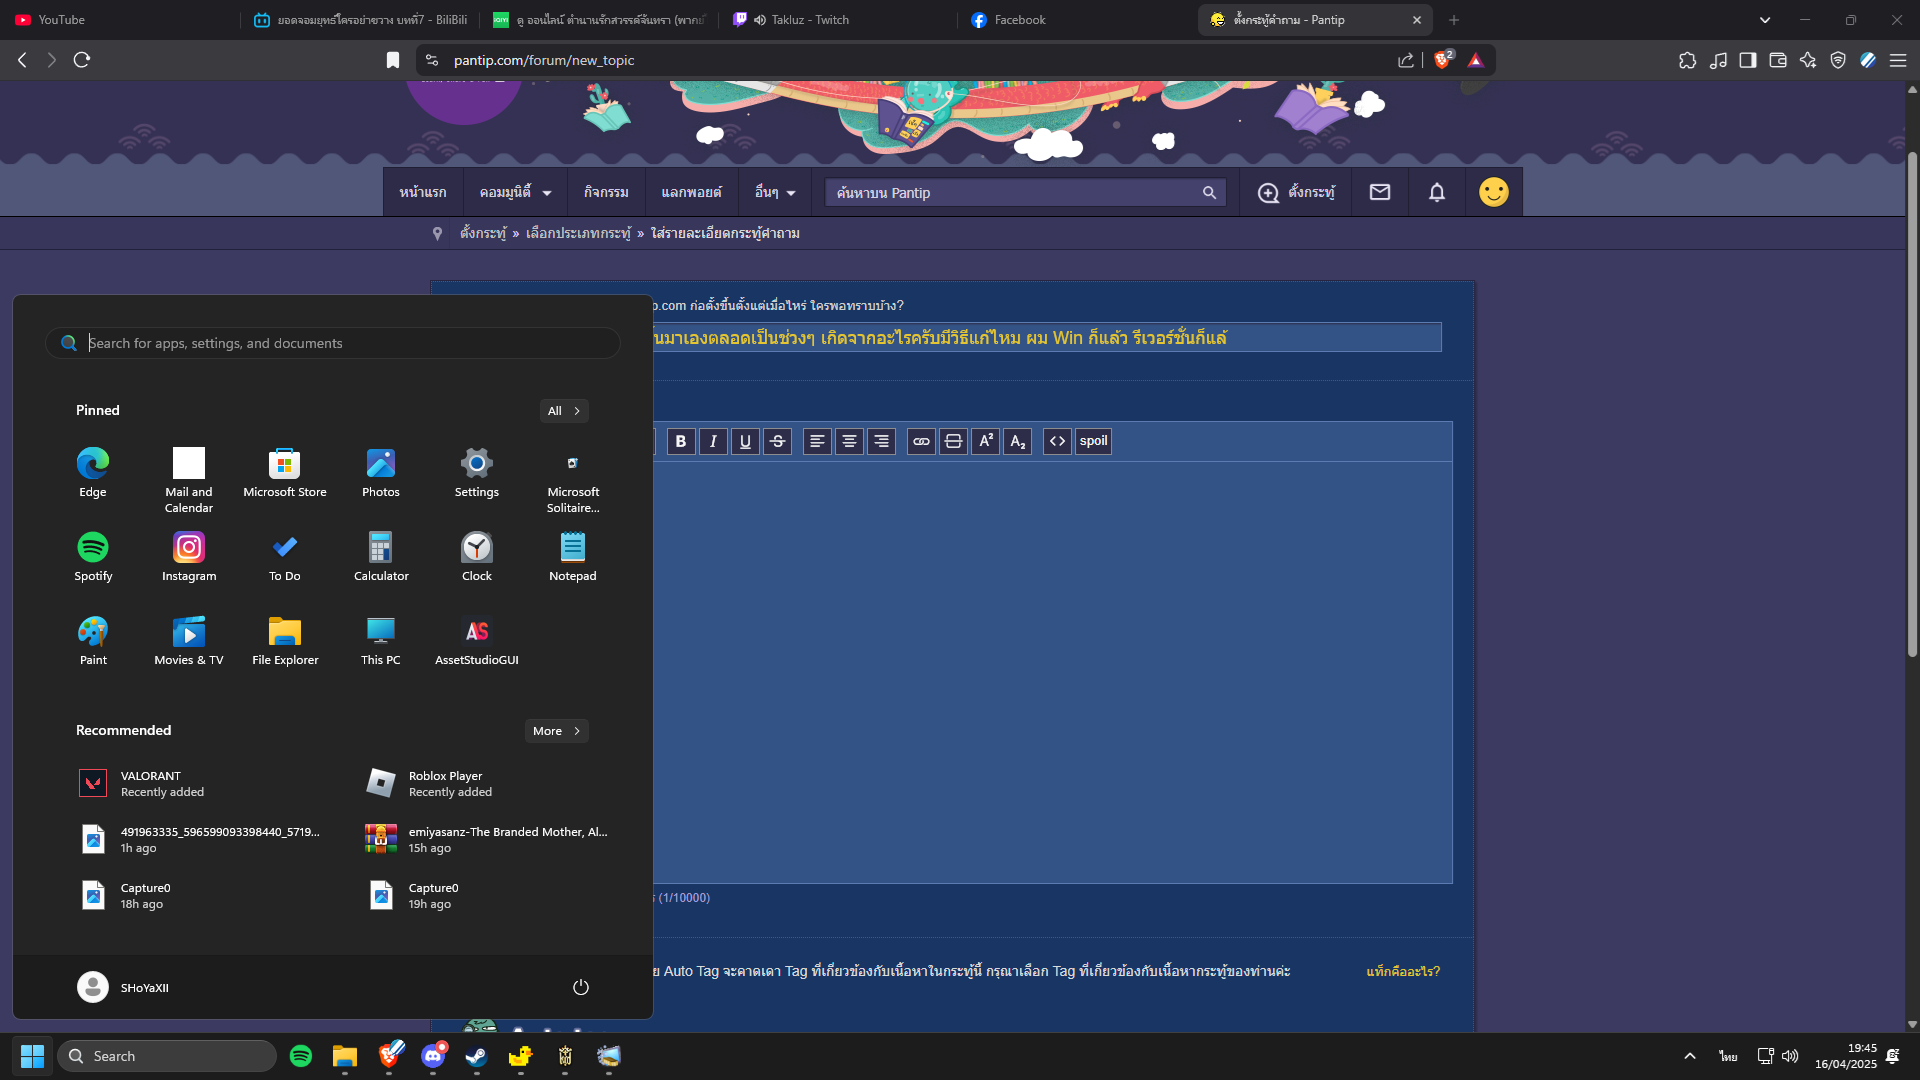Open the Photos app

pos(381,472)
